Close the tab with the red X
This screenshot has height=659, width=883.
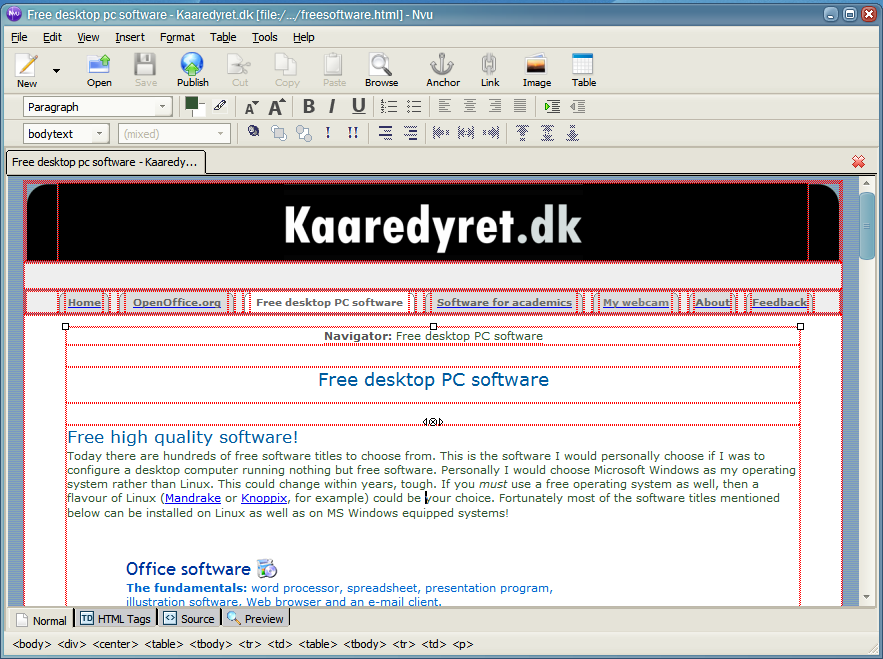click(x=858, y=162)
